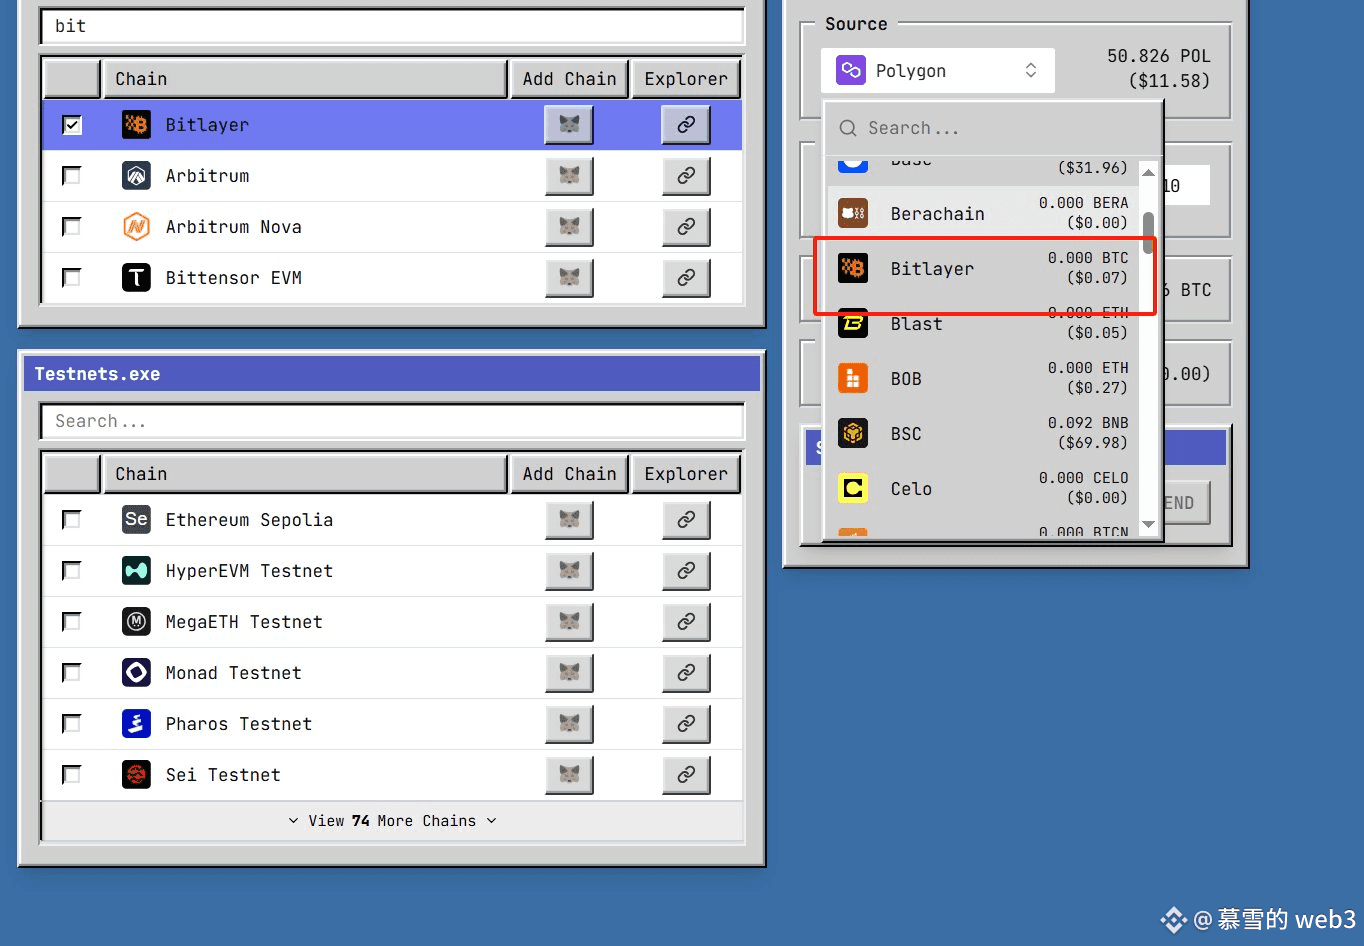Click the Source dropdown search field
Image resolution: width=1364 pixels, height=946 pixels.
click(993, 128)
